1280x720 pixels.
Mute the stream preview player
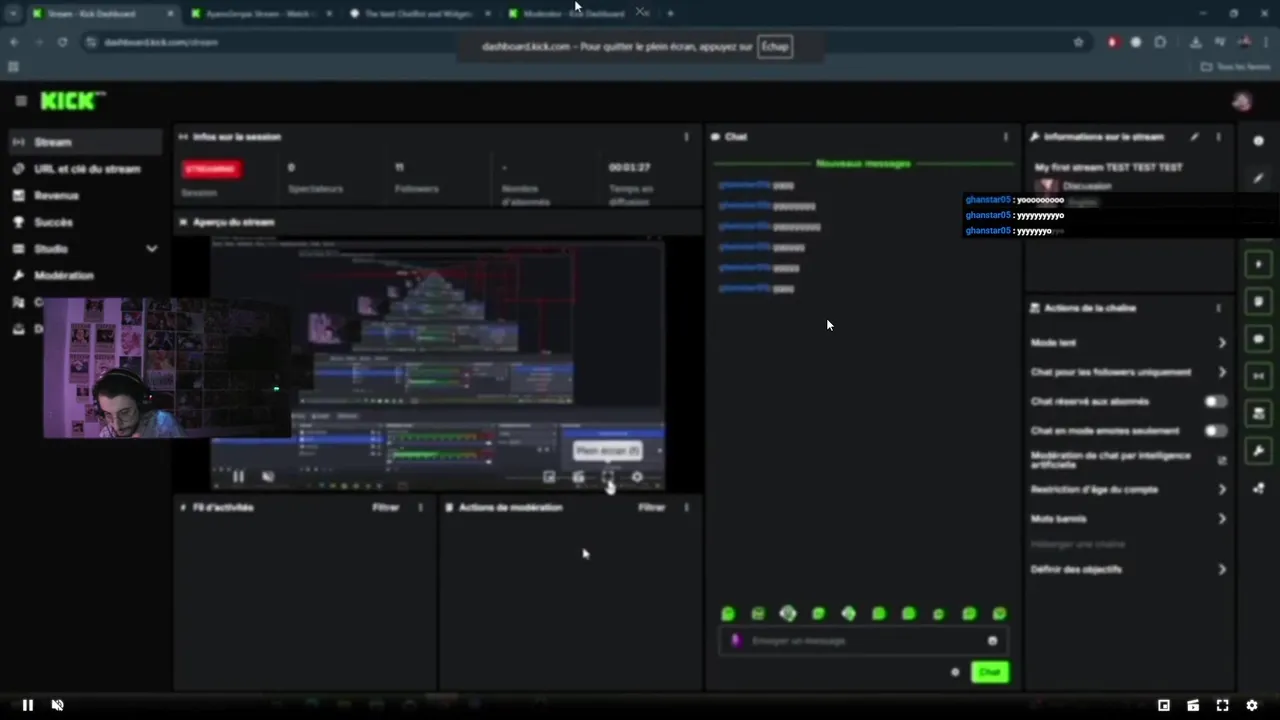tap(268, 477)
